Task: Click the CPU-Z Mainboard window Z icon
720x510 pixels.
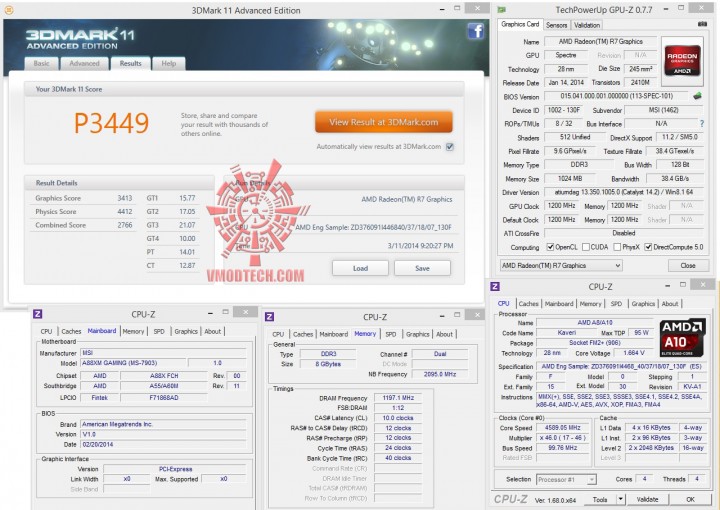Action: (x=38, y=314)
